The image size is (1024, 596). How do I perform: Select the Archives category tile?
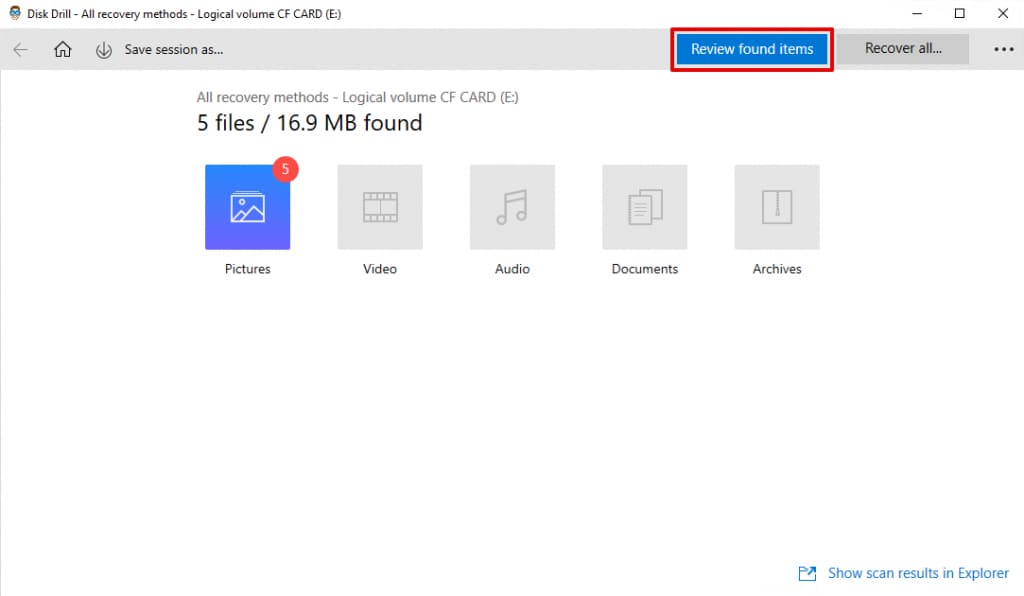click(777, 207)
